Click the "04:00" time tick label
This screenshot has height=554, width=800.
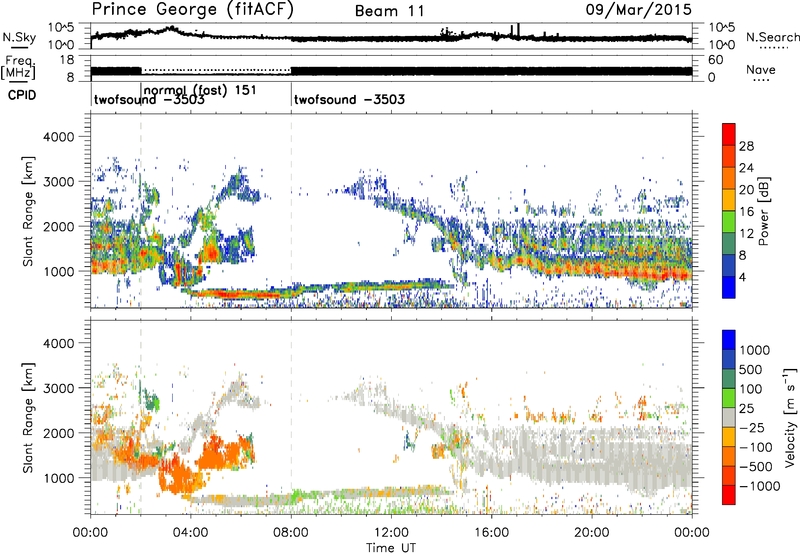(x=190, y=533)
